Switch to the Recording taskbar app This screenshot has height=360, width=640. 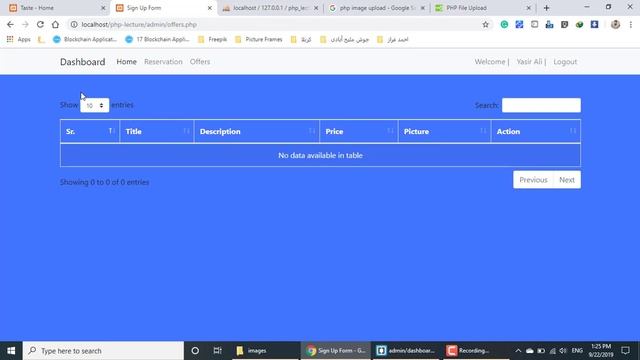pos(476,351)
